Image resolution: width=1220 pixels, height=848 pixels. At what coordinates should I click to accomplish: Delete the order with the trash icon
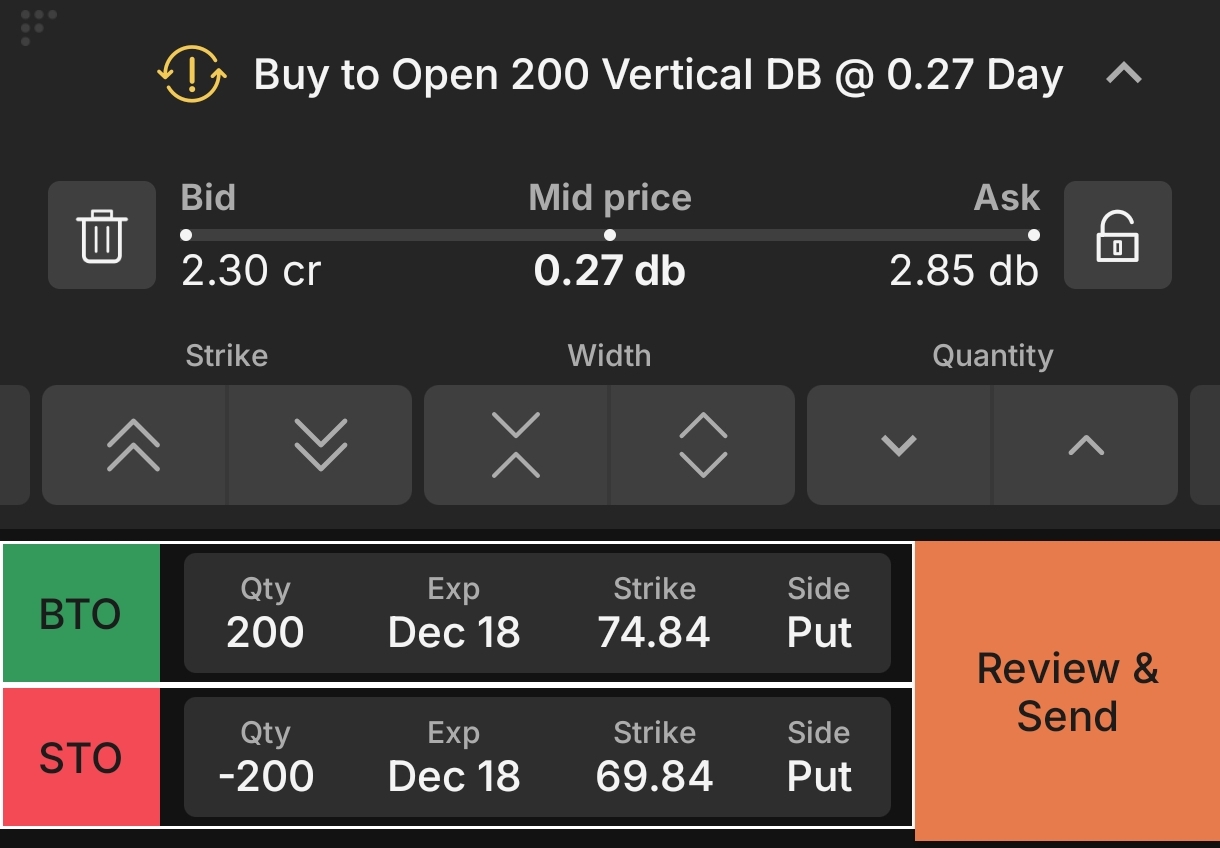click(102, 235)
